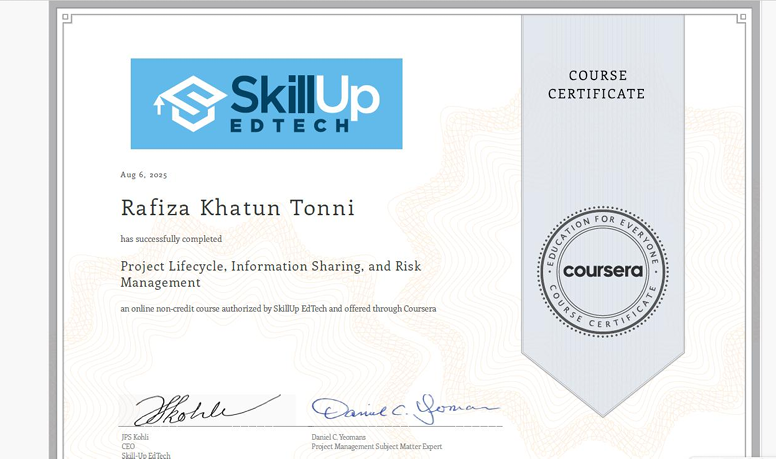The image size is (776, 465).
Task: Click the 'an online non-credit course' description line
Action: pos(278,309)
